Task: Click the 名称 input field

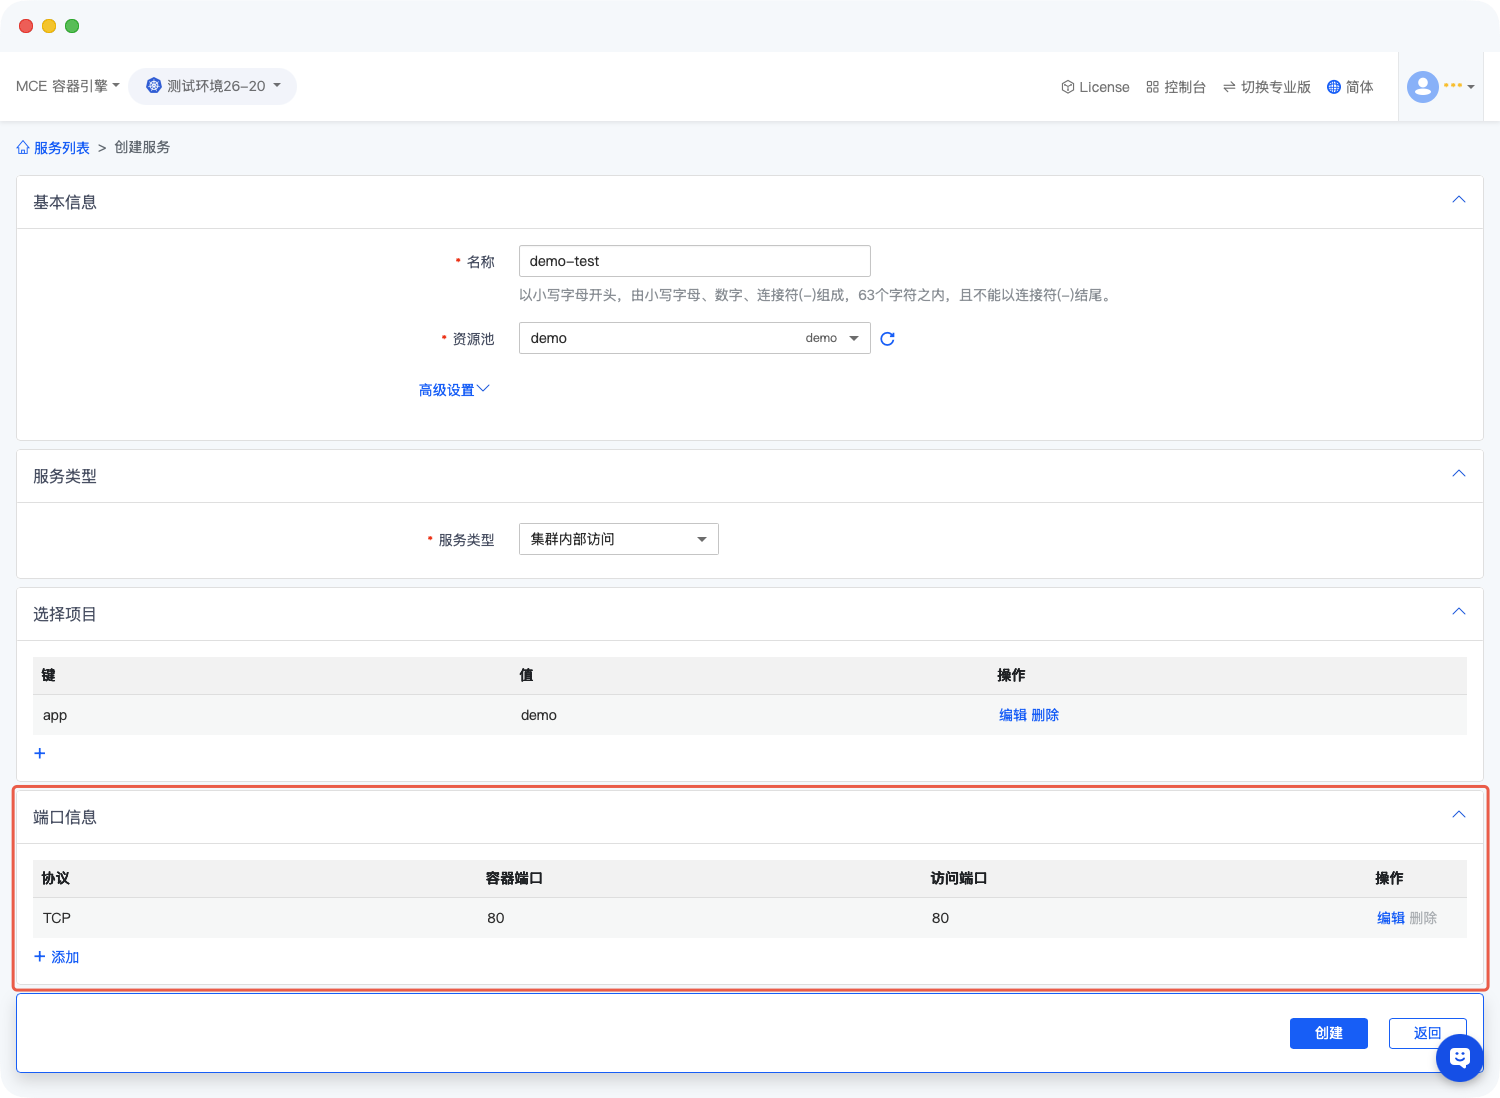Action: [x=694, y=261]
